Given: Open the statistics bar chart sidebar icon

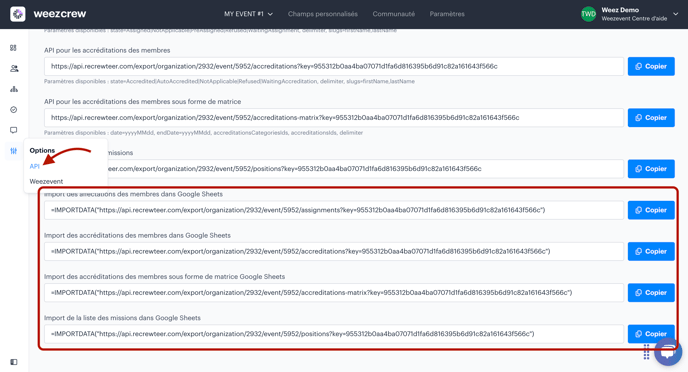Looking at the screenshot, I should tap(14, 89).
